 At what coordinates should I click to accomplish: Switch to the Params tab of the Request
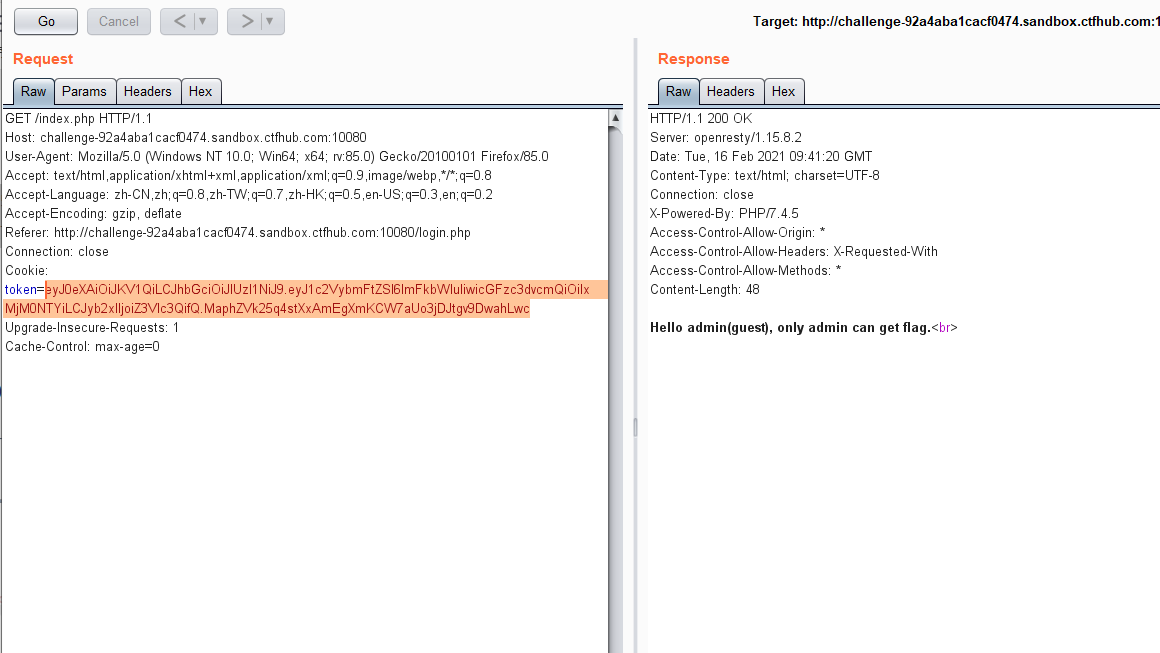click(84, 91)
